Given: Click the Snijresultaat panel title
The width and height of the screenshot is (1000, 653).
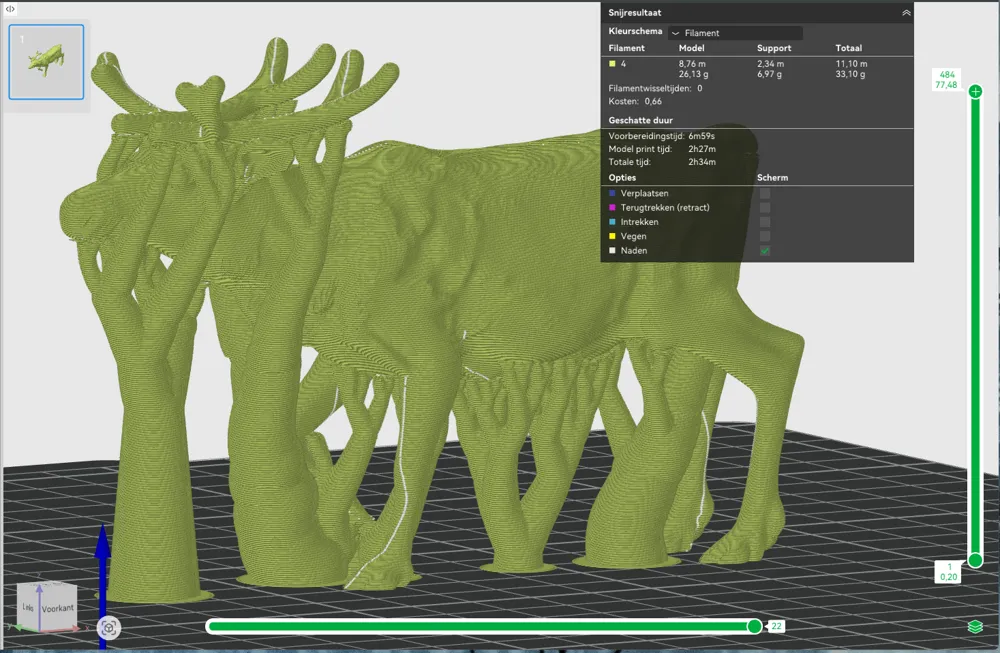Looking at the screenshot, I should point(635,13).
